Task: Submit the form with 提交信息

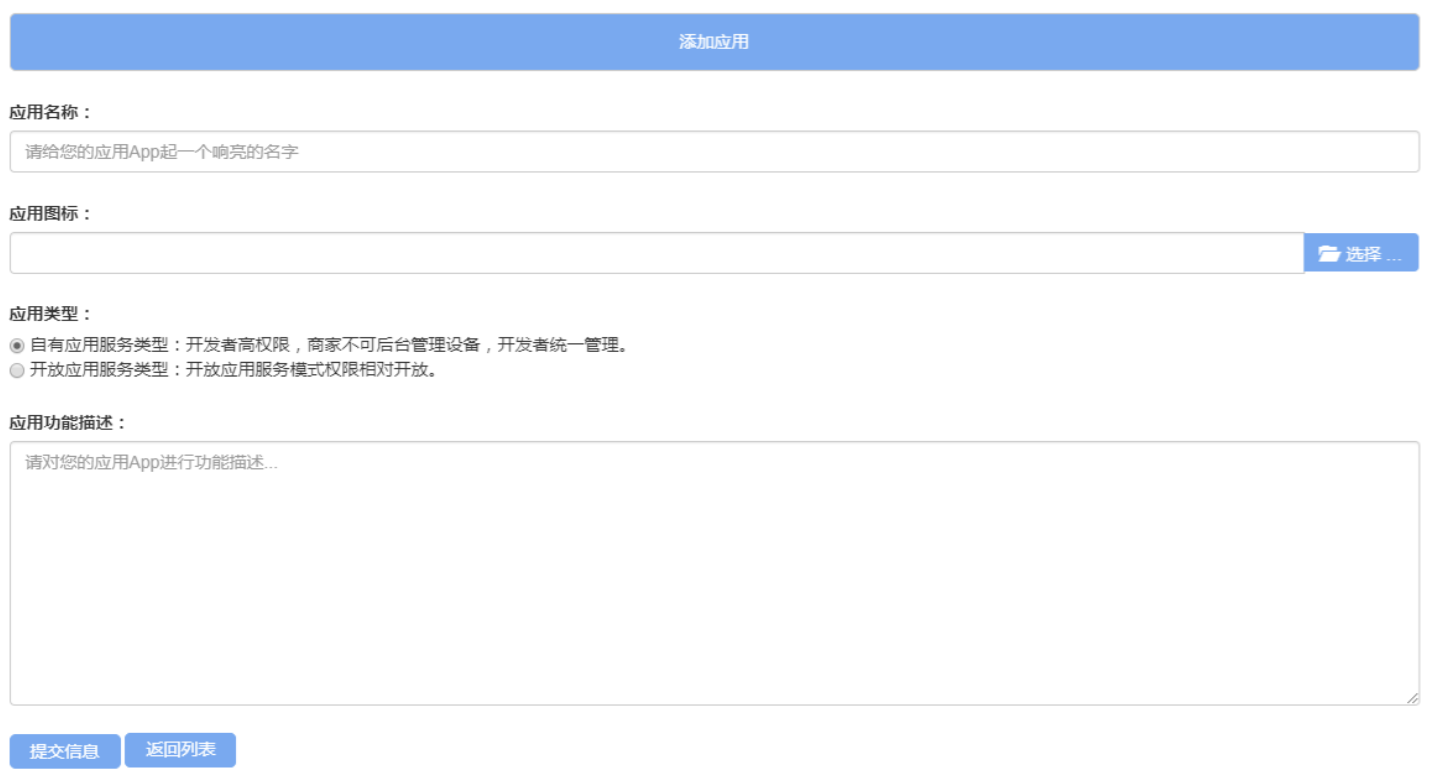Action: (x=65, y=751)
